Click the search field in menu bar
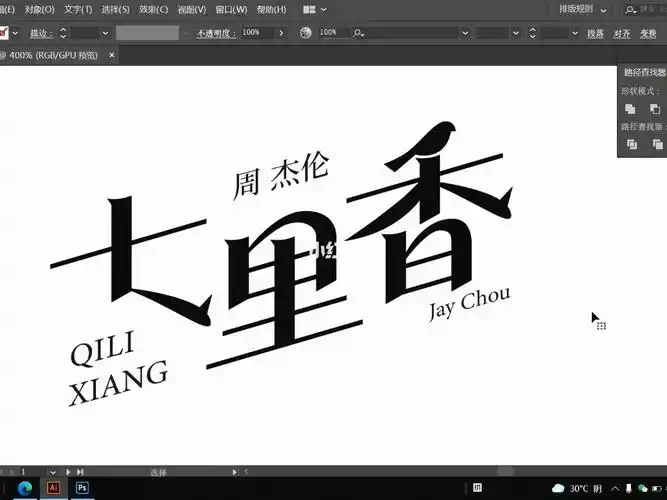The width and height of the screenshot is (667, 500). tap(644, 9)
